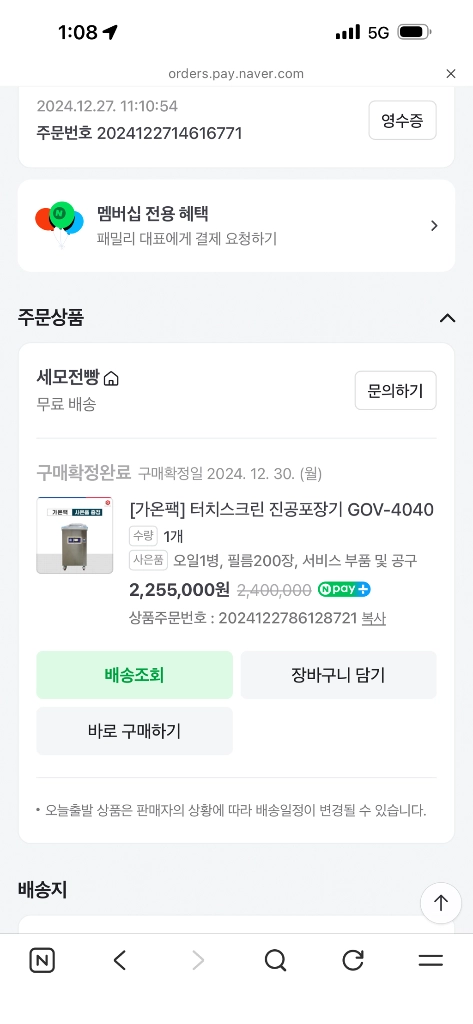Tap the forward arrow in bottom bar
Image resolution: width=473 pixels, height=1024 pixels.
[x=198, y=960]
